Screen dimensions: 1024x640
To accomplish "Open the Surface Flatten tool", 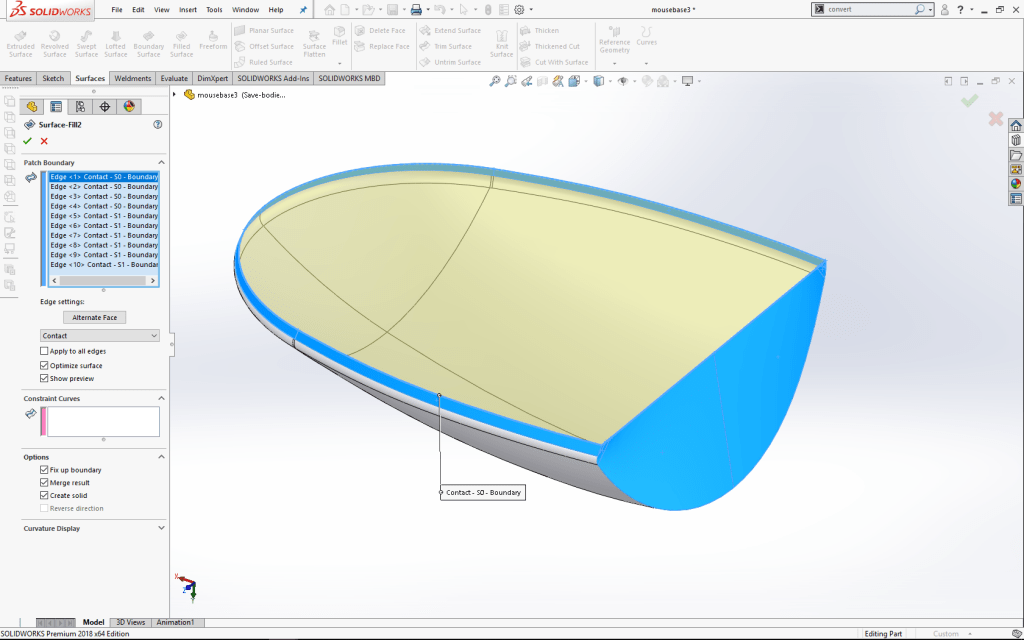I will point(314,44).
